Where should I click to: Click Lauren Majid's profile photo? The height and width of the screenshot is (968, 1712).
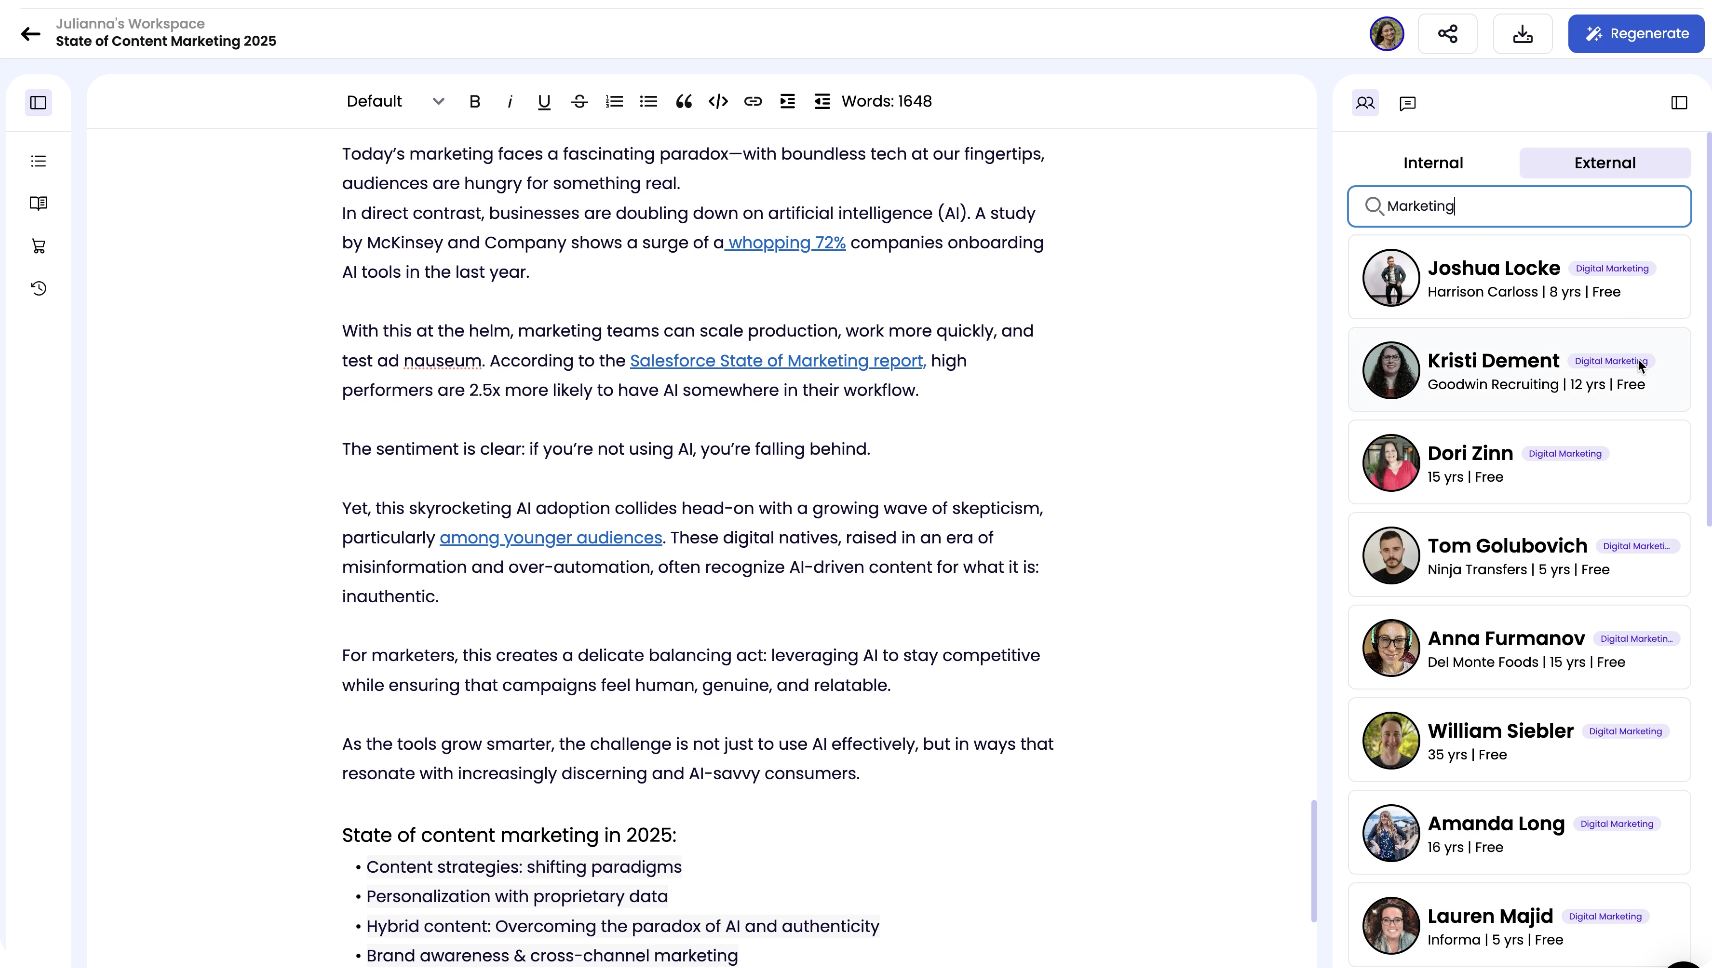(x=1391, y=925)
